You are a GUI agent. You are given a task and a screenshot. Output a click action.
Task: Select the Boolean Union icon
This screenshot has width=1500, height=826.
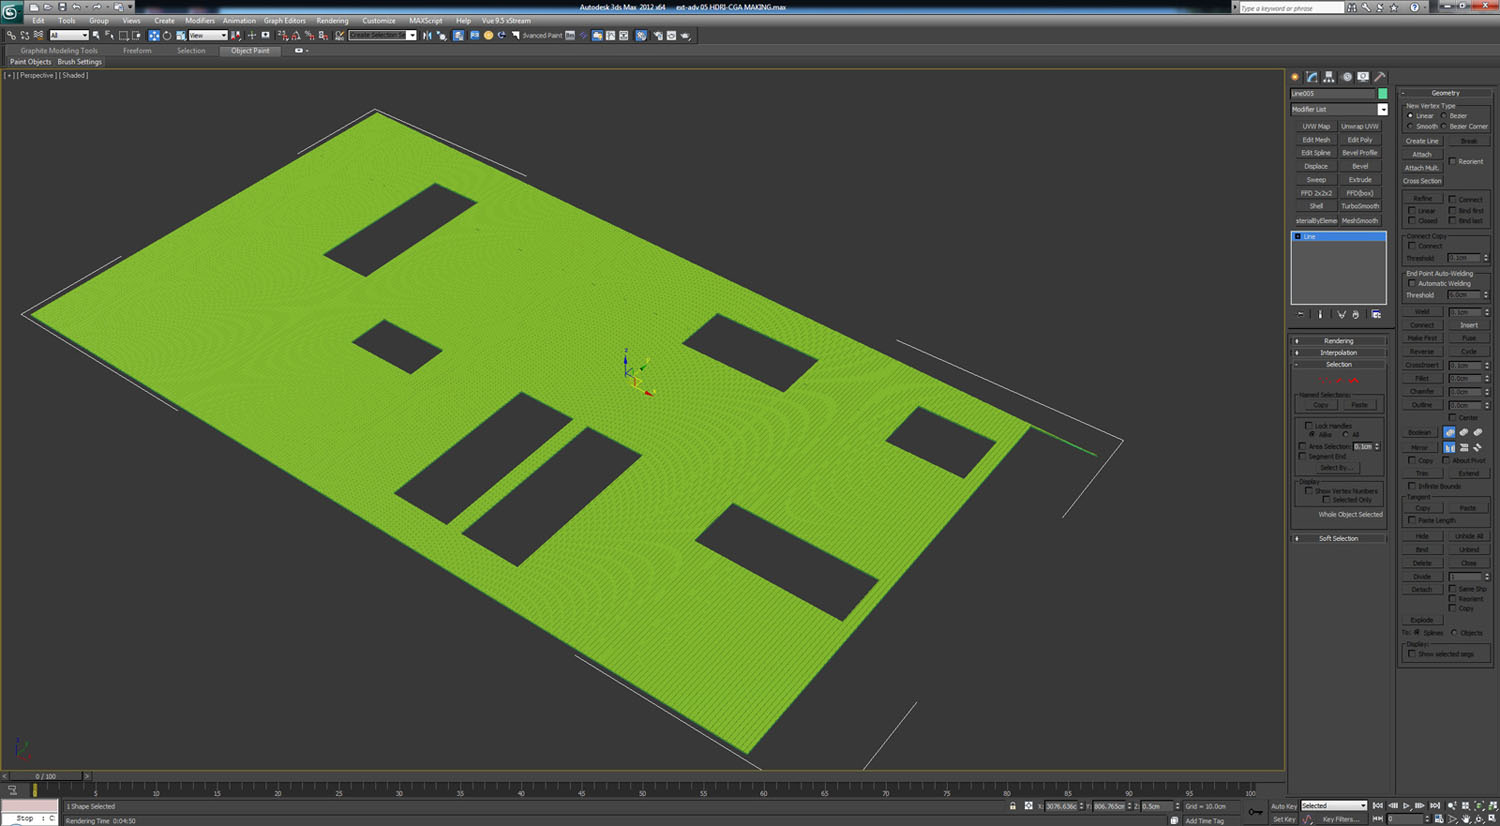tap(1449, 432)
